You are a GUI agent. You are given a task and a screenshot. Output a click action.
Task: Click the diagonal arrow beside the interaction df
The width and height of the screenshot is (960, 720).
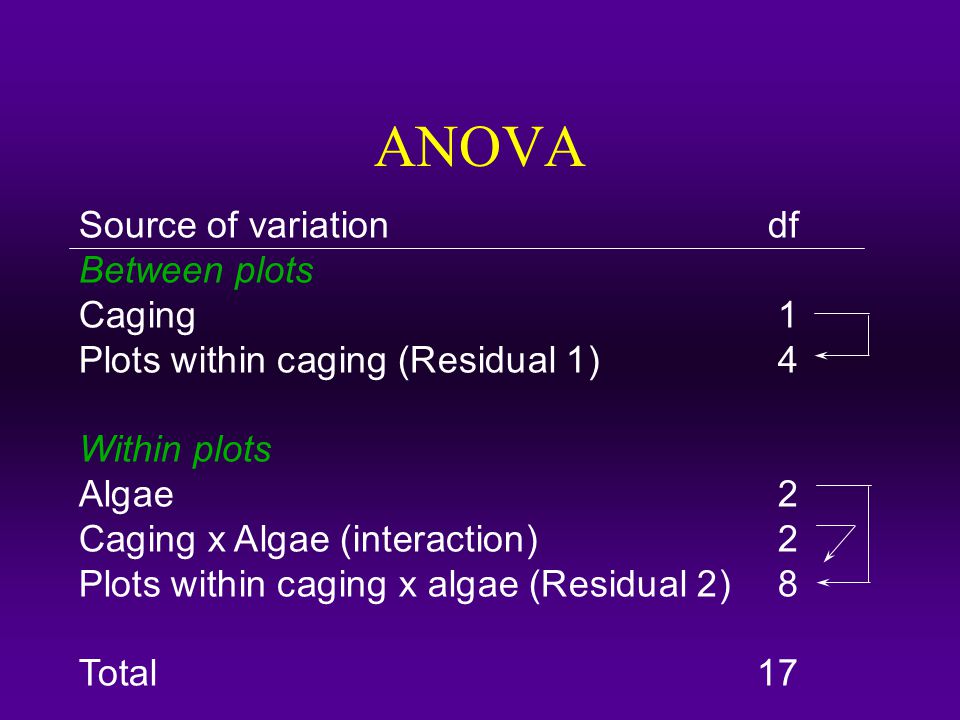point(839,543)
